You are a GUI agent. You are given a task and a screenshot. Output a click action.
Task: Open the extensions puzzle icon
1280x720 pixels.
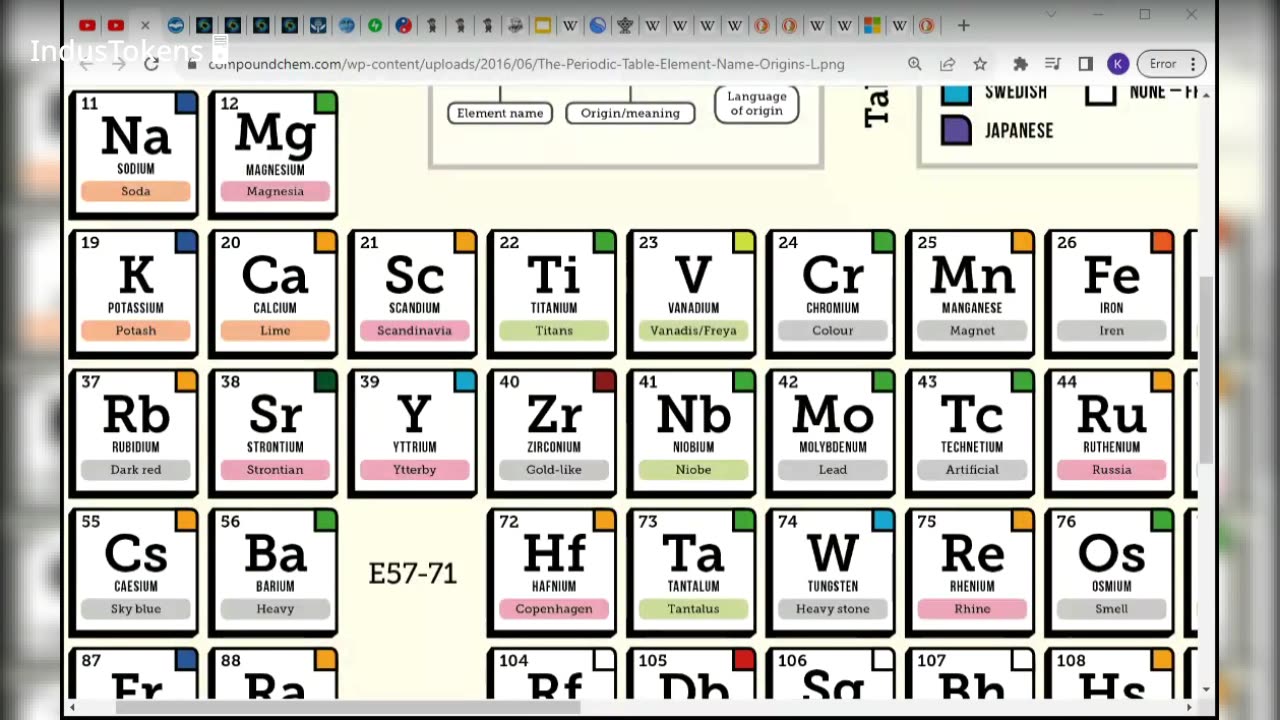pos(1020,64)
